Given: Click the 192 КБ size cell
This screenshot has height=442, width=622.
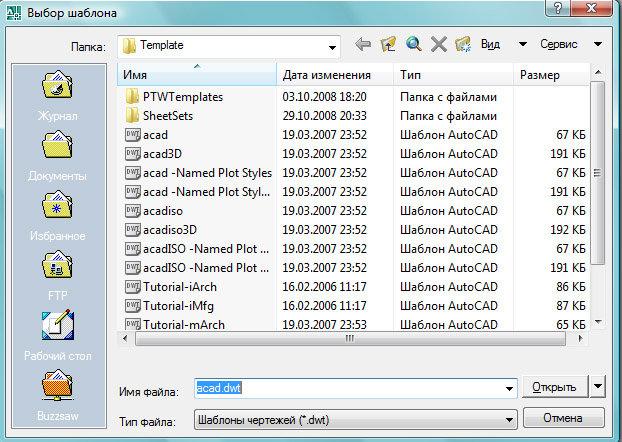Looking at the screenshot, I should (568, 230).
